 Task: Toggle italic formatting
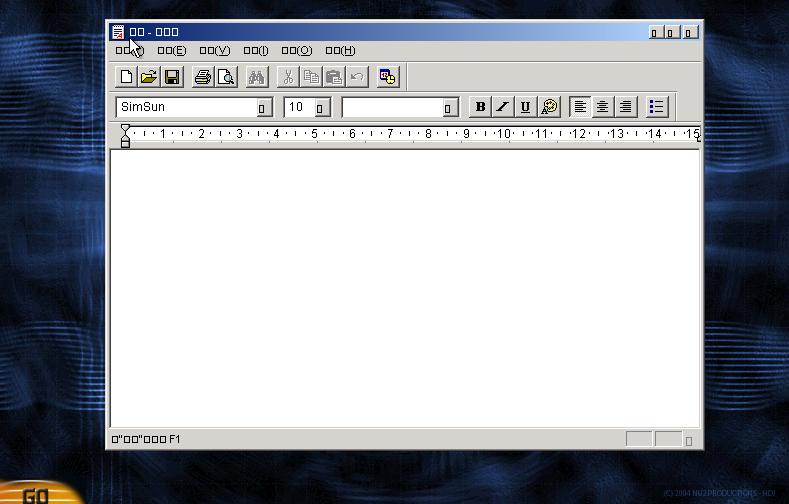coord(503,107)
